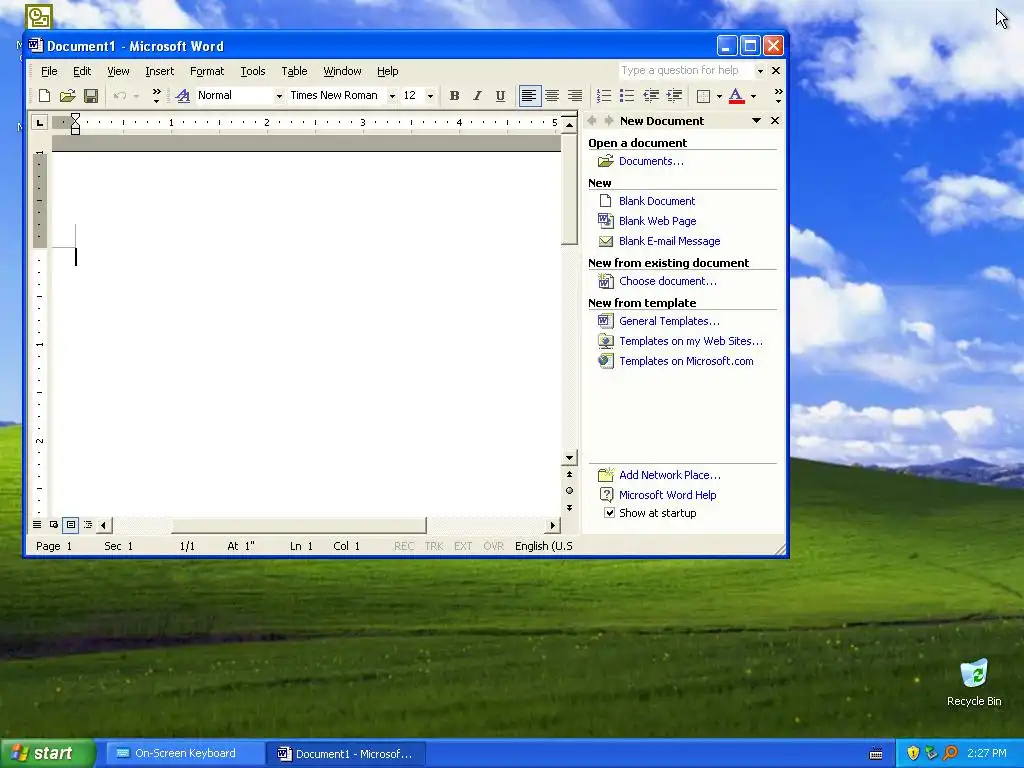Screen dimensions: 1024x768
Task: Open the Edit menu
Action: [x=82, y=71]
